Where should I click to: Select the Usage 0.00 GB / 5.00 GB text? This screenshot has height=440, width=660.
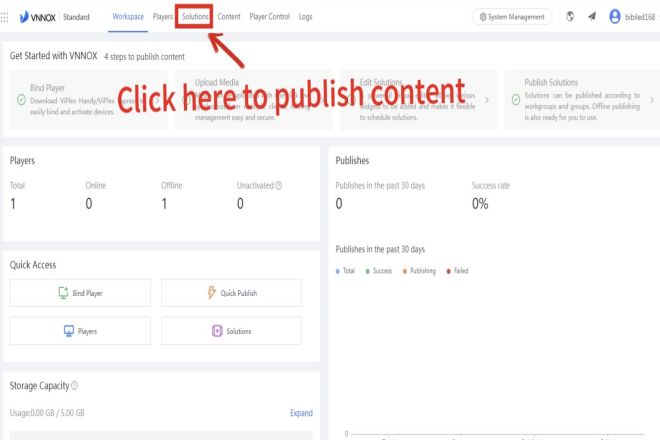(x=47, y=413)
